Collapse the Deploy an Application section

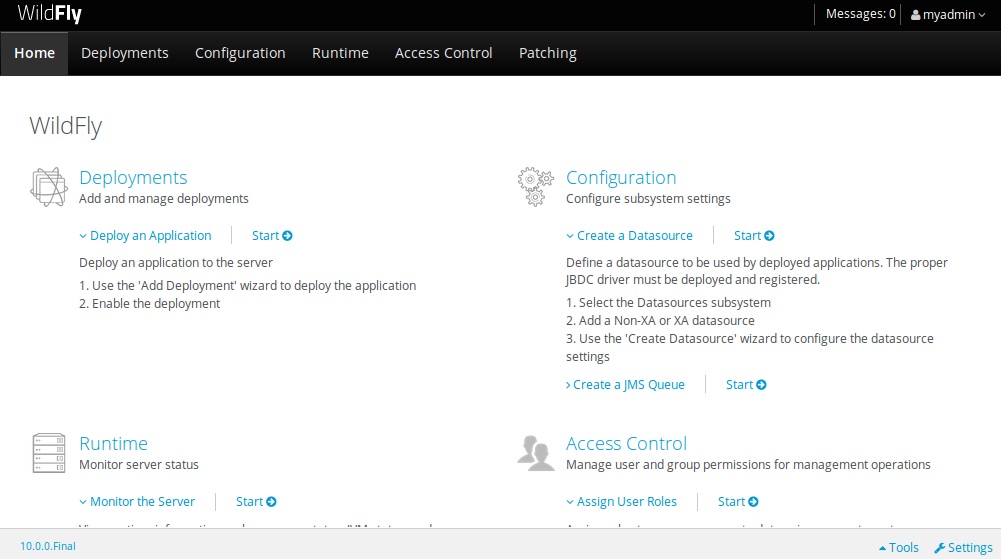145,235
